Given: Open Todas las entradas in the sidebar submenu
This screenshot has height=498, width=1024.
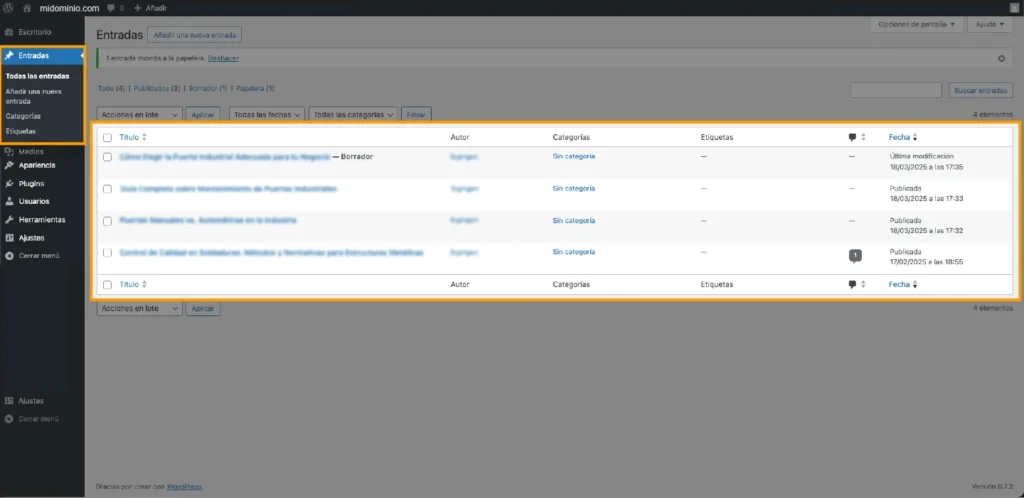Looking at the screenshot, I should [x=37, y=76].
